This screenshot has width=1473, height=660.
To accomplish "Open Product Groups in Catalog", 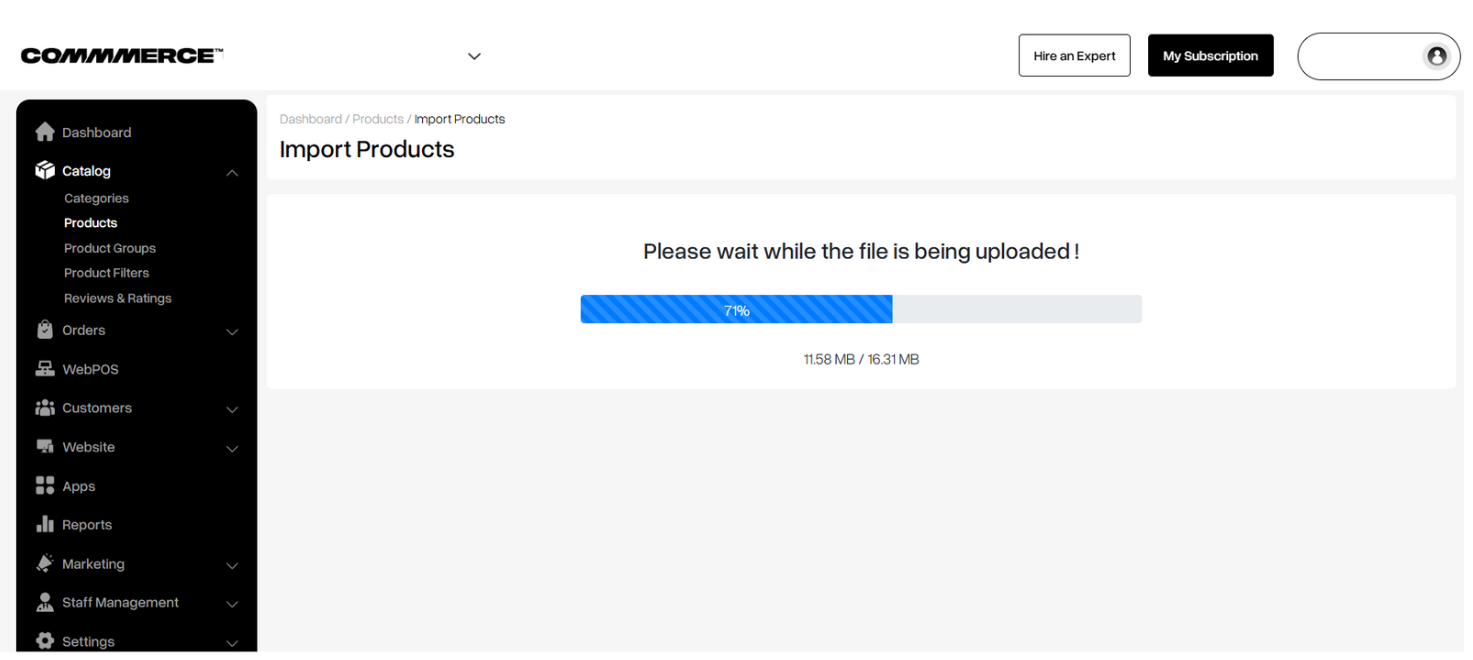I will coord(110,249).
